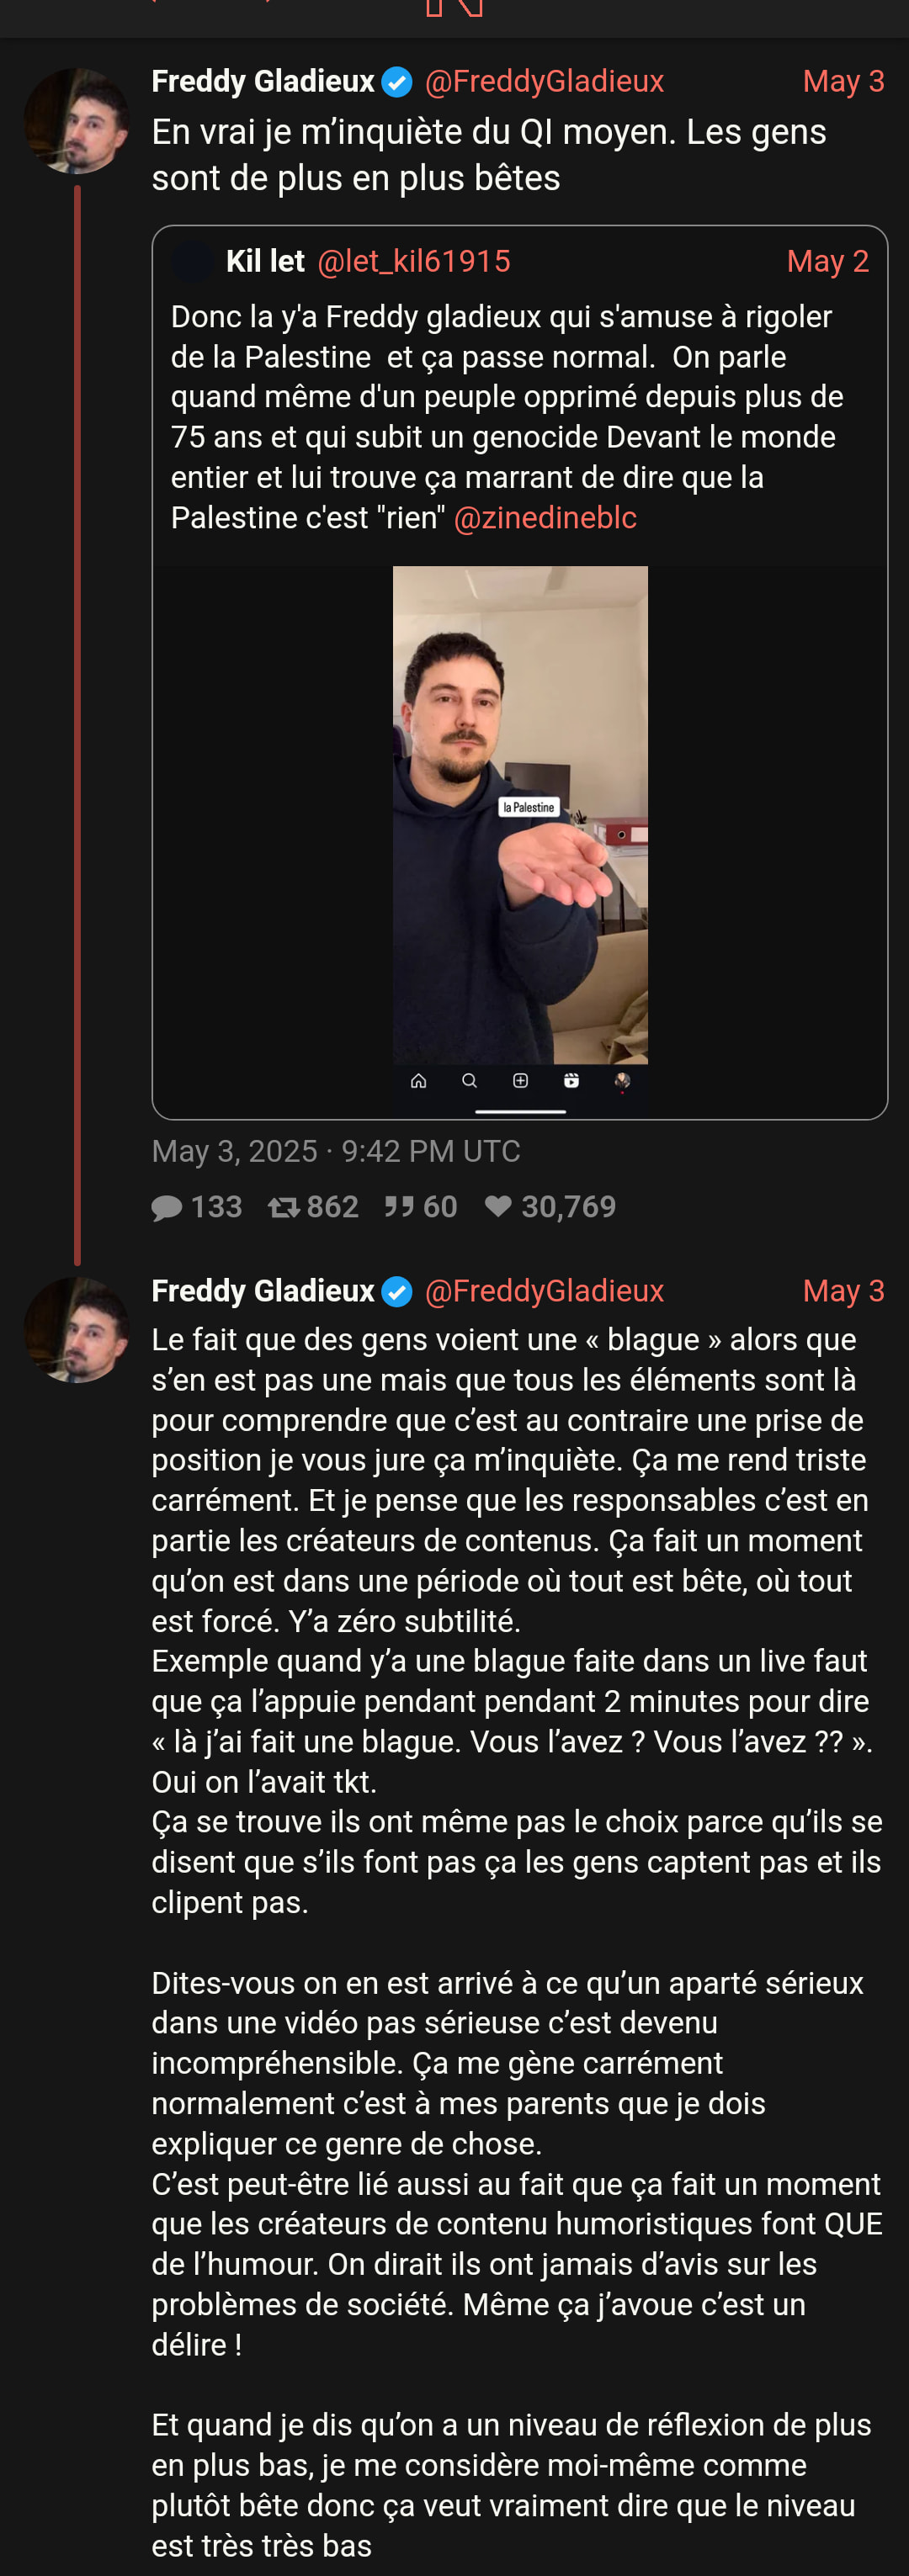
Task: Click the quote marks icon beside 60
Action: point(399,1207)
